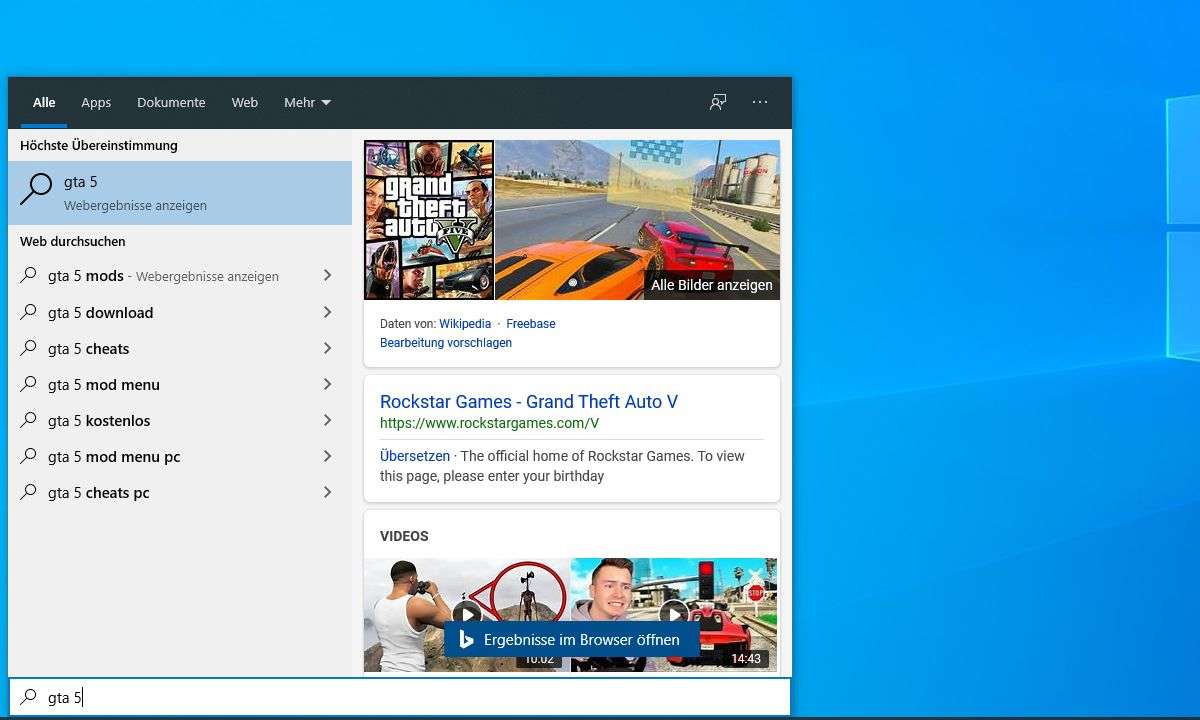Expand the gta 5 mod menu pc arrow

[x=327, y=456]
